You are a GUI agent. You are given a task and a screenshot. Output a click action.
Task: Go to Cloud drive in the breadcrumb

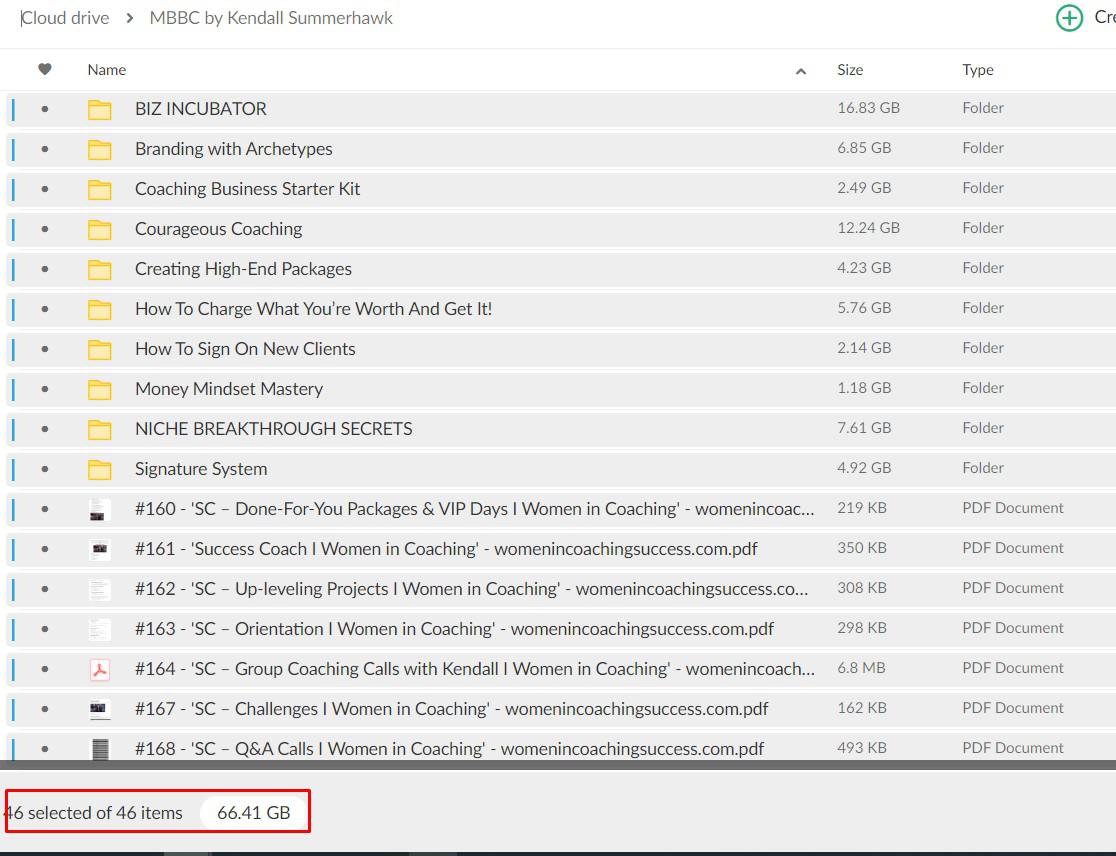66,18
